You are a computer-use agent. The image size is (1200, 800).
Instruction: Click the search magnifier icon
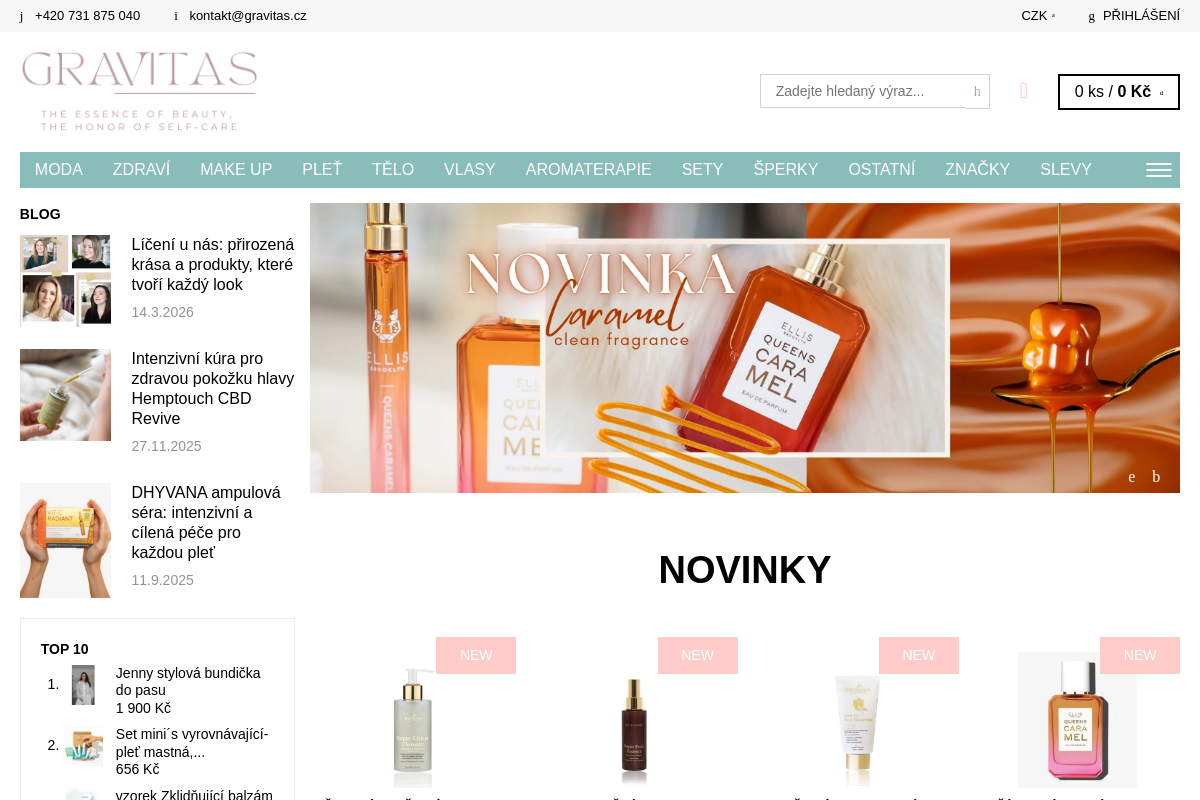pos(977,91)
